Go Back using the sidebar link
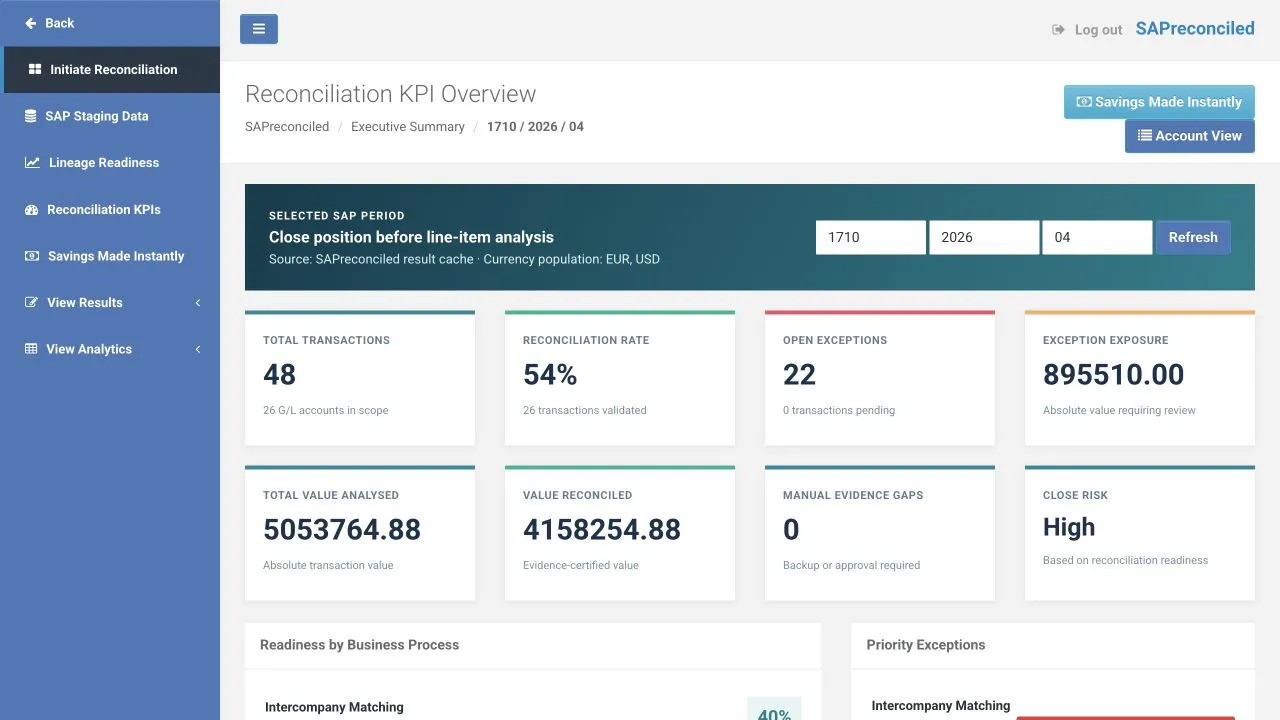This screenshot has height=720, width=1280. [x=110, y=23]
